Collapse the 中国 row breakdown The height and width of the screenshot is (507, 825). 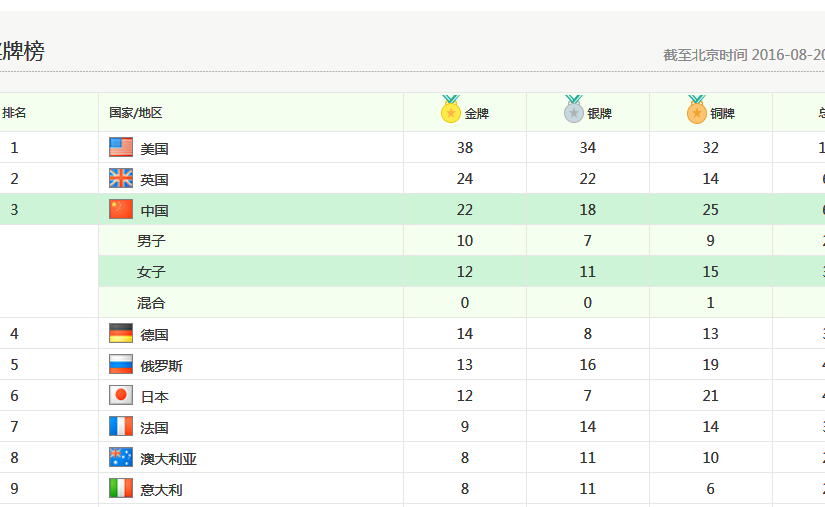pos(154,211)
